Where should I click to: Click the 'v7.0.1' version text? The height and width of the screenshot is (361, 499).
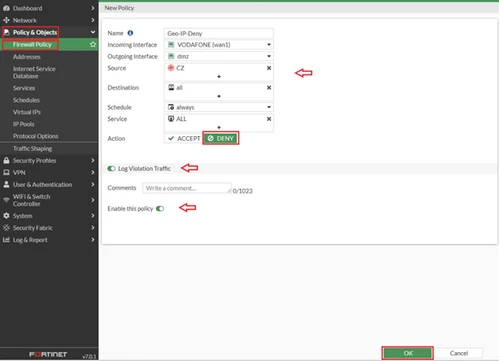(x=89, y=356)
